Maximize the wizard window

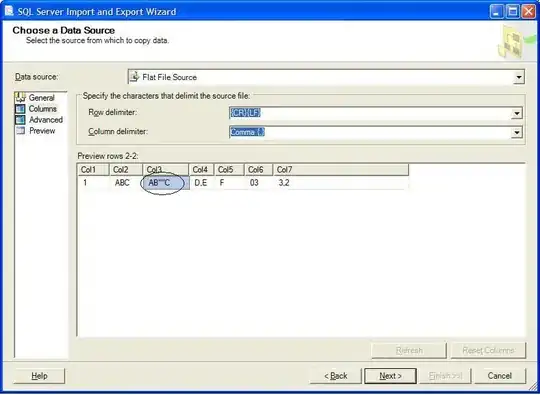513,12
